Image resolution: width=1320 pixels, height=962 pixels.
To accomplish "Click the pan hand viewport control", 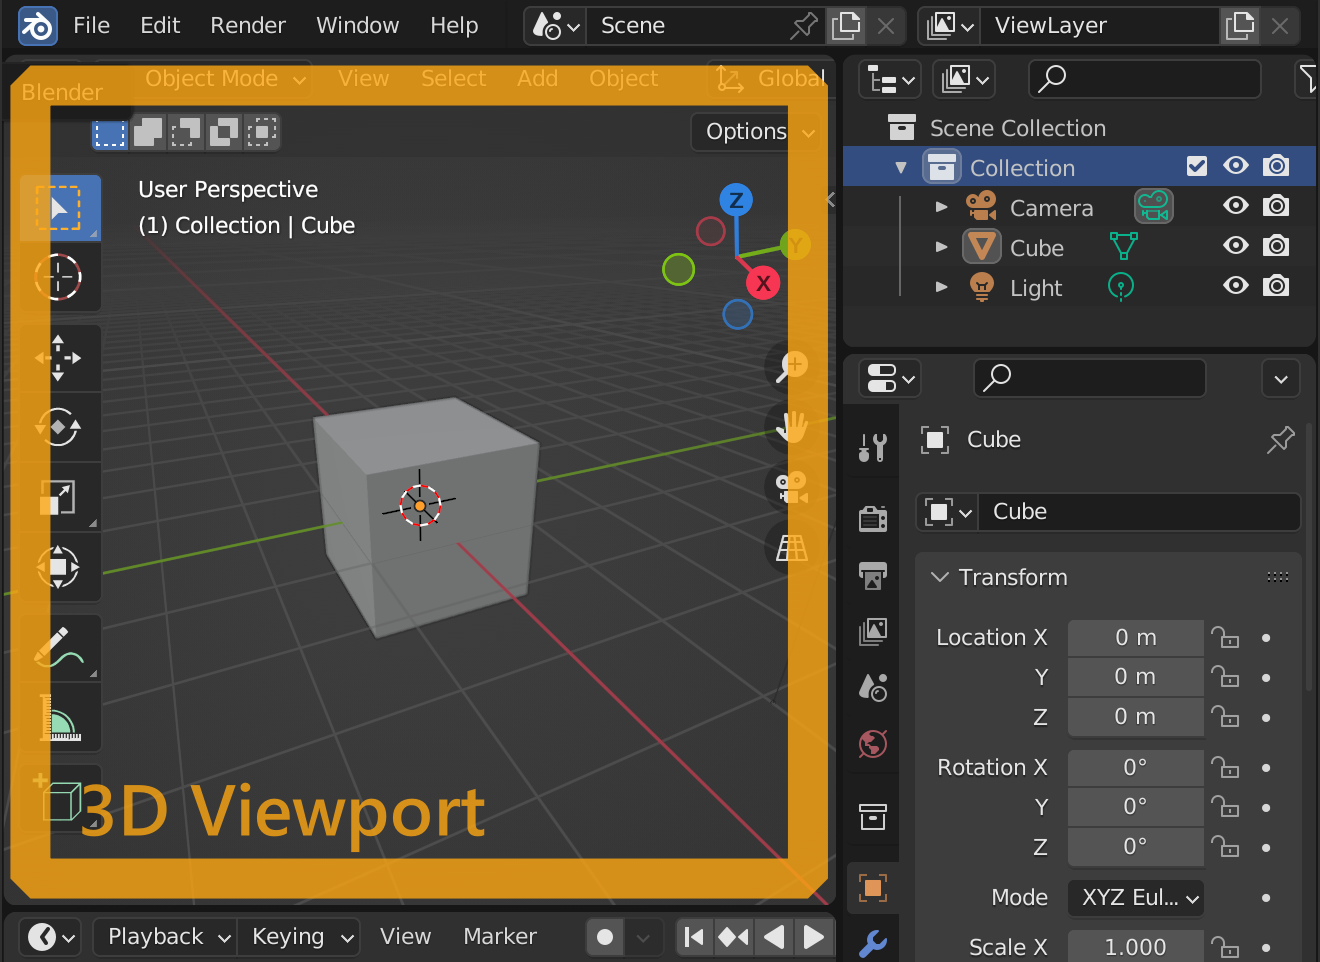I will 792,427.
